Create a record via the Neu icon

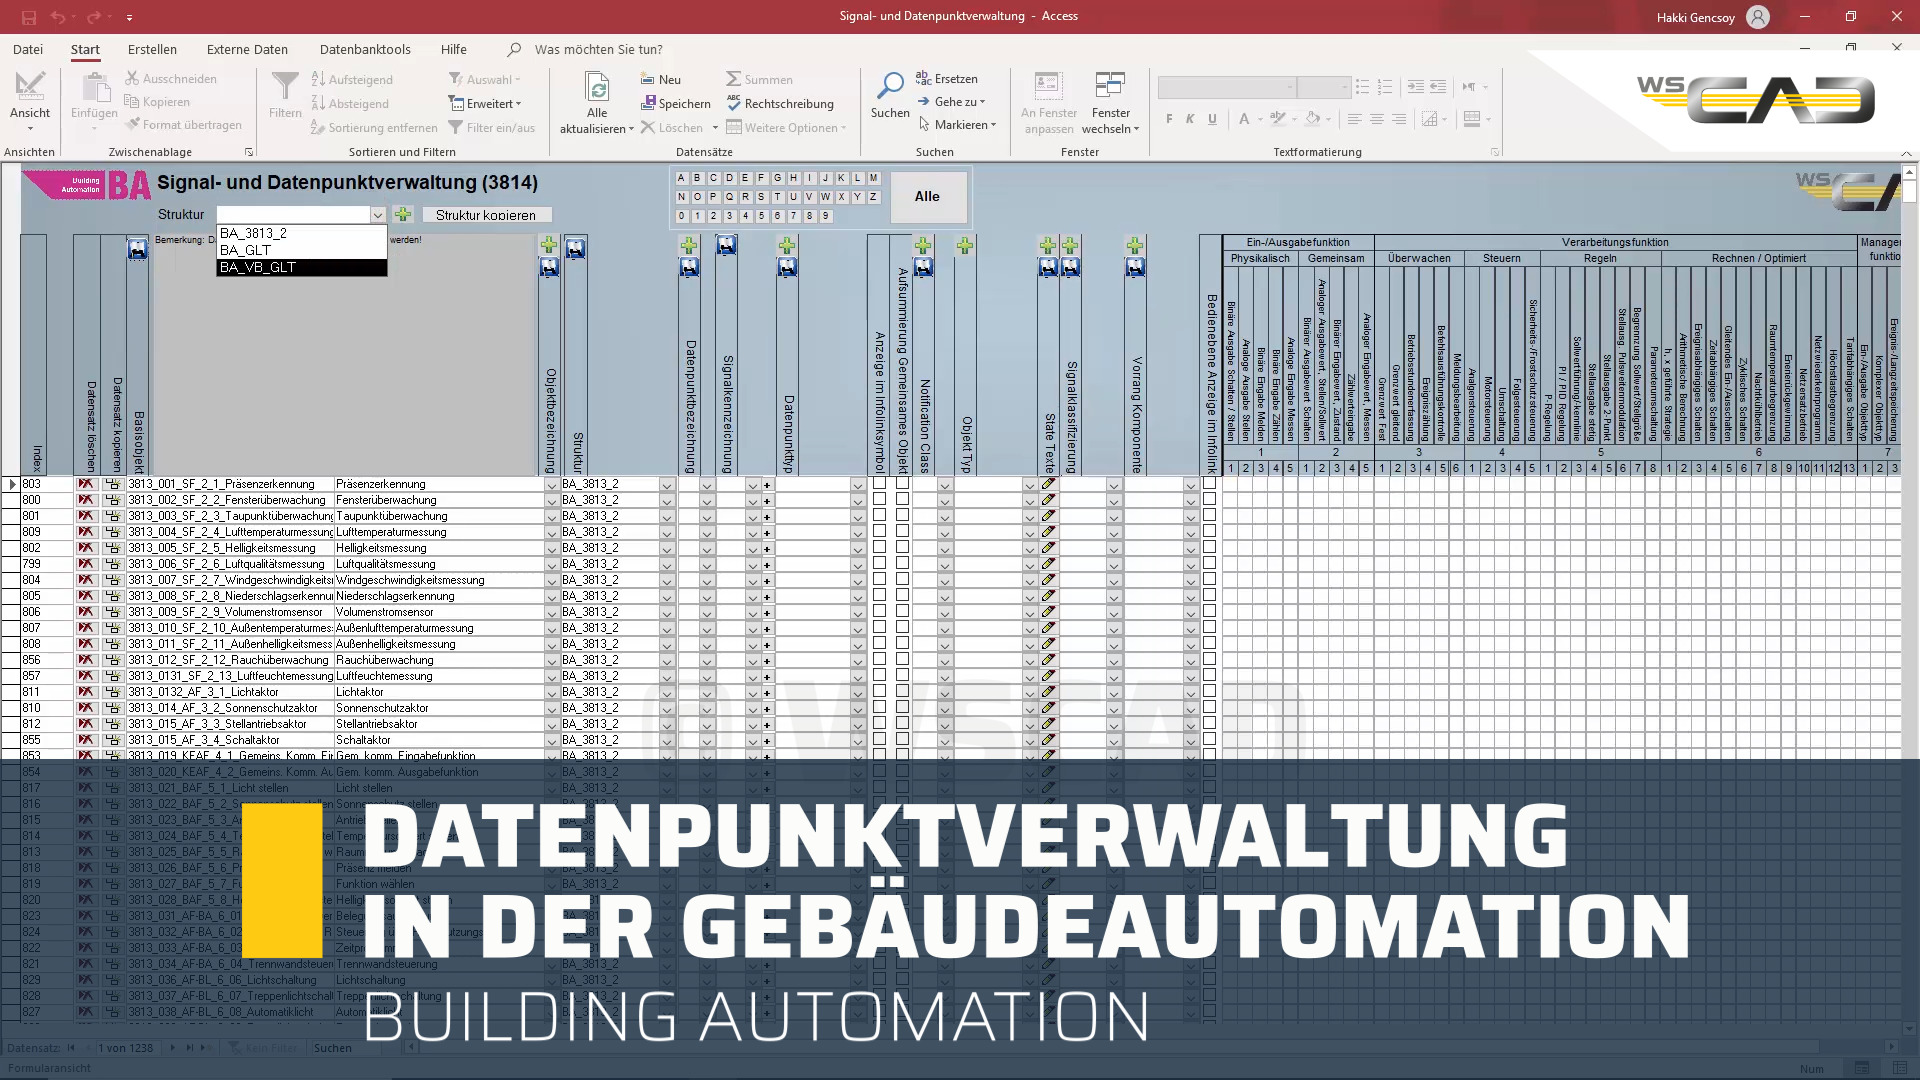648,79
